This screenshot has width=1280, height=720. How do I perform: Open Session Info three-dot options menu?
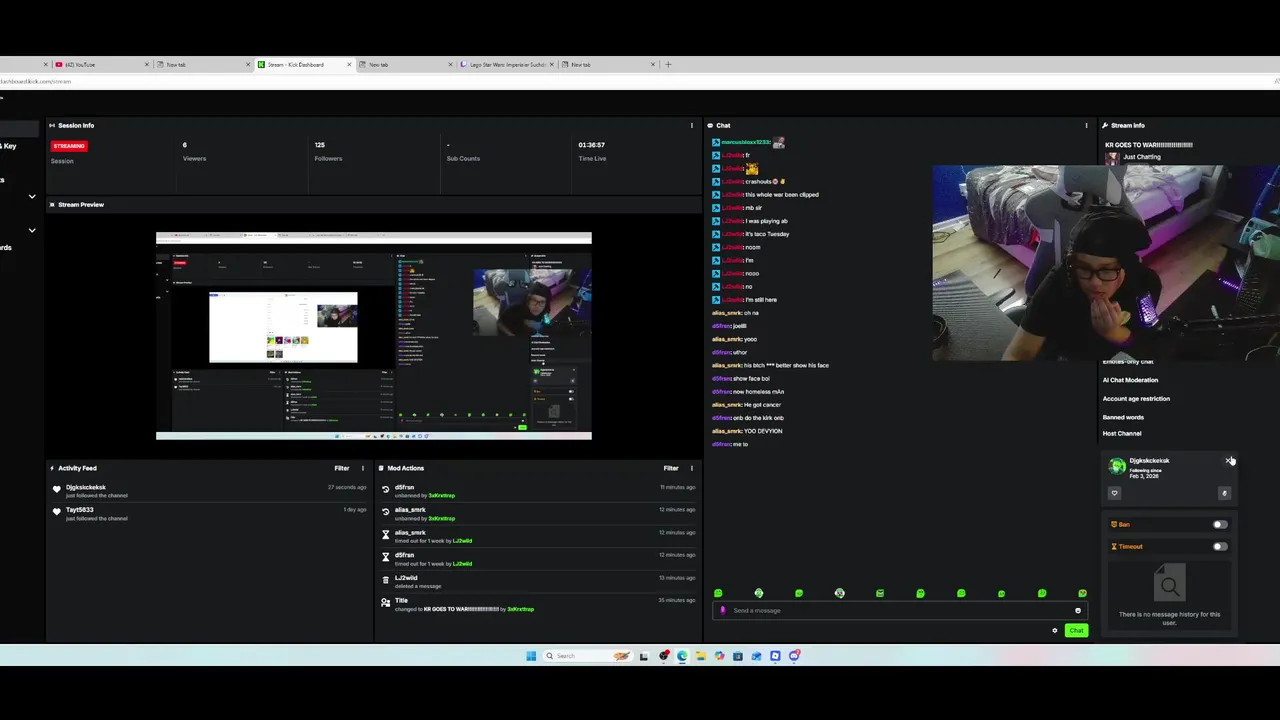[x=691, y=126]
